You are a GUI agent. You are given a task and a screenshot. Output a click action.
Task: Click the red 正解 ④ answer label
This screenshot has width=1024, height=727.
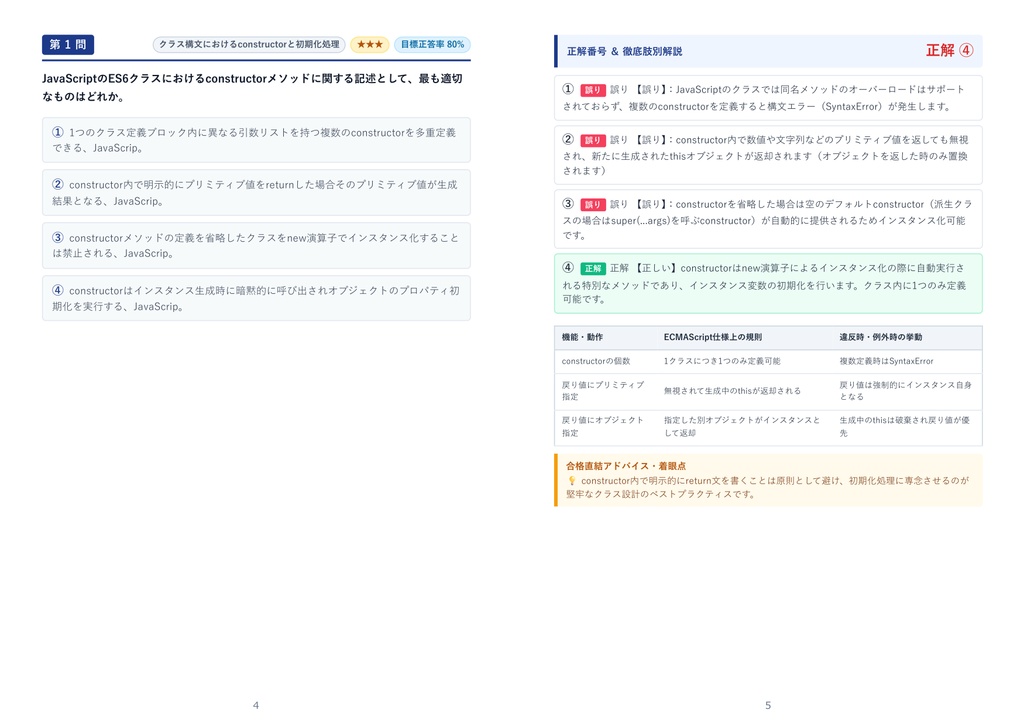click(x=950, y=50)
